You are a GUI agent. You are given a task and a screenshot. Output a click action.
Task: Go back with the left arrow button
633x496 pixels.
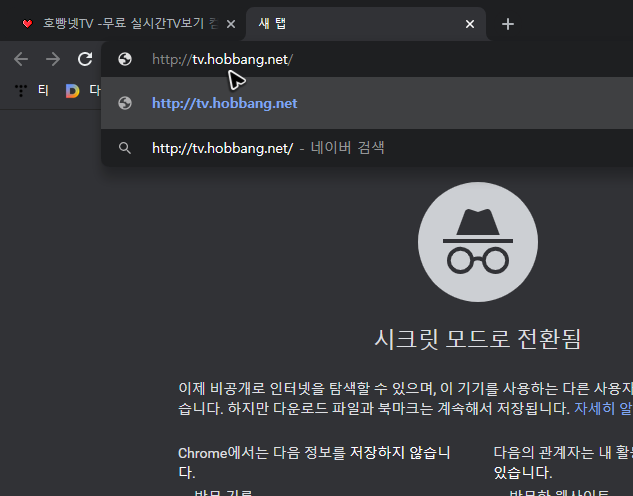(21, 59)
